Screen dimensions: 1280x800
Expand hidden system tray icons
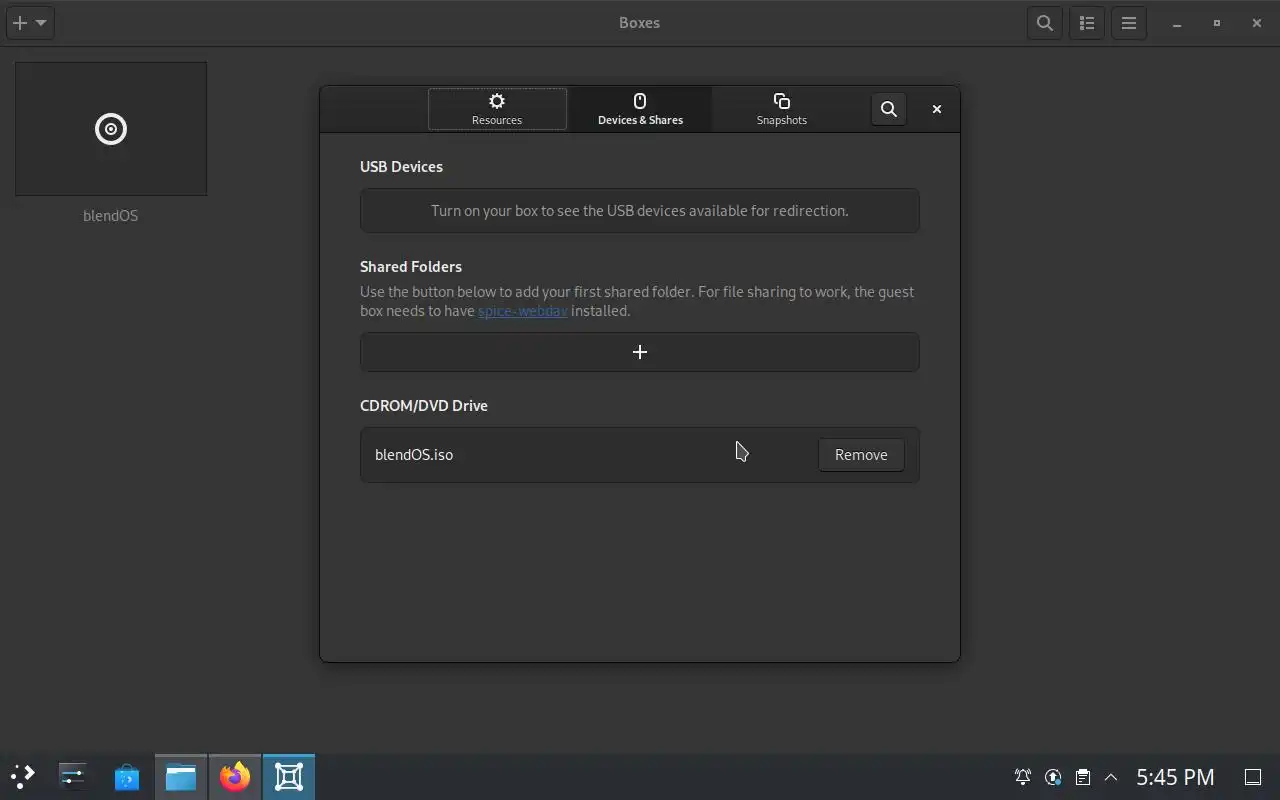pyautogui.click(x=1111, y=777)
